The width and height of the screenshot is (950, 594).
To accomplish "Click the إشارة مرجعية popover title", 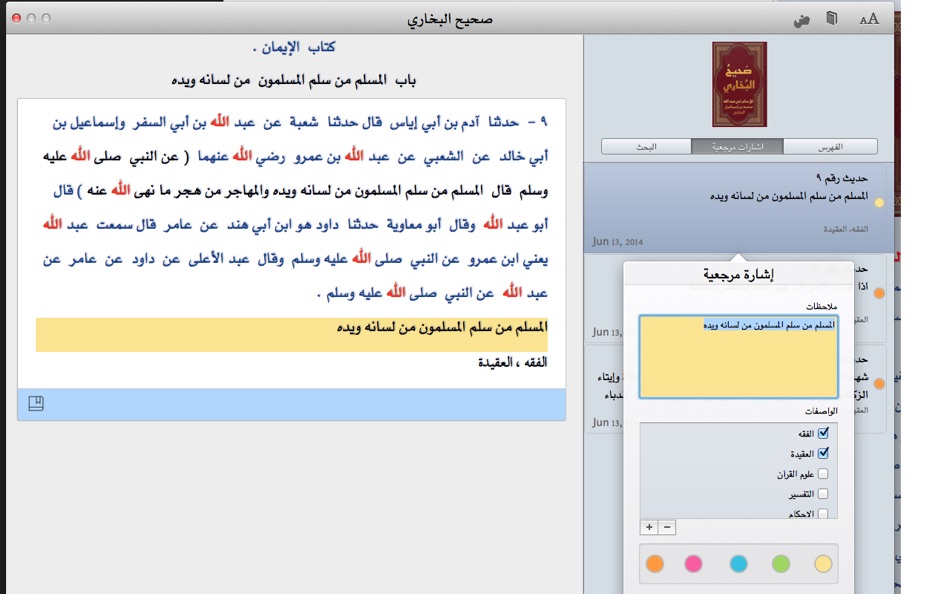I will click(739, 275).
